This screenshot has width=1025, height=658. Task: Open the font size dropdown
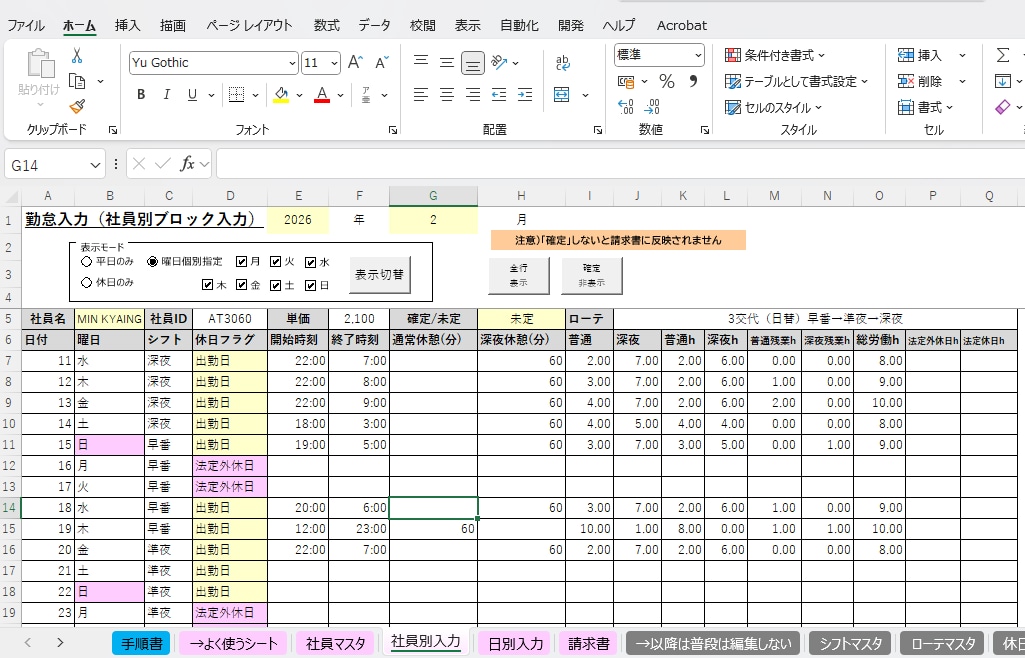(x=334, y=63)
